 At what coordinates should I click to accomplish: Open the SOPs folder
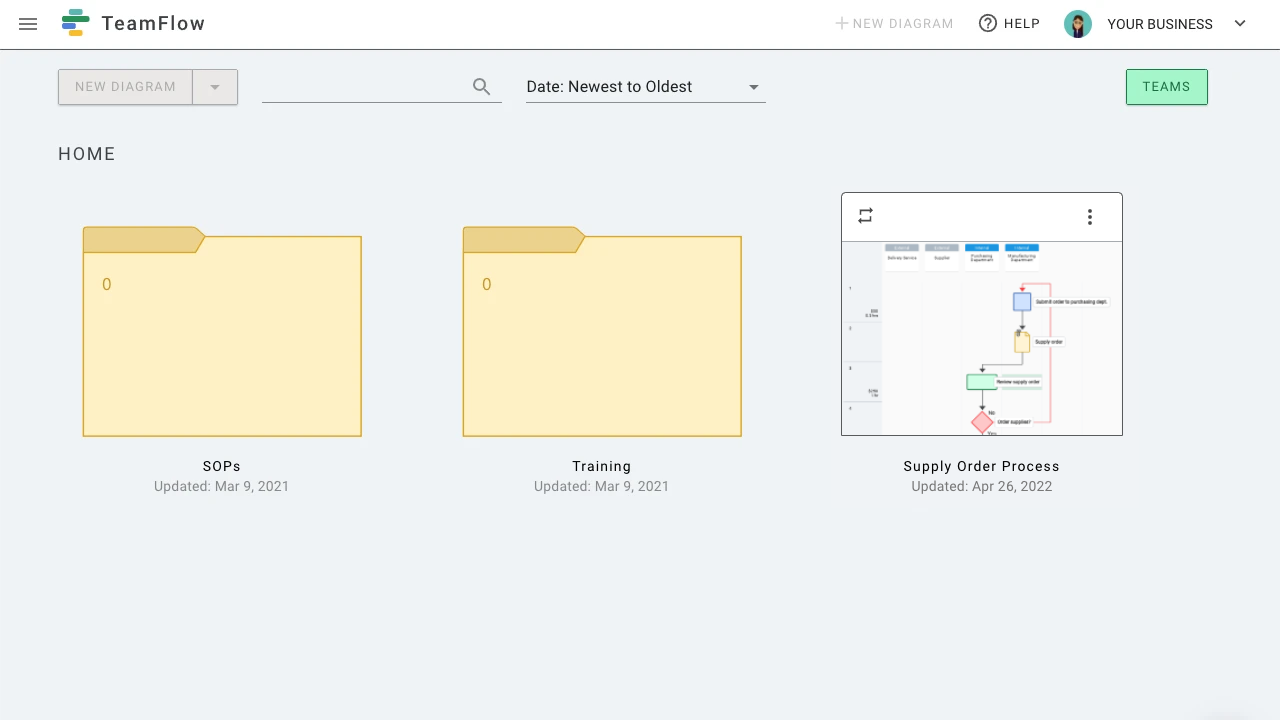pos(221,335)
